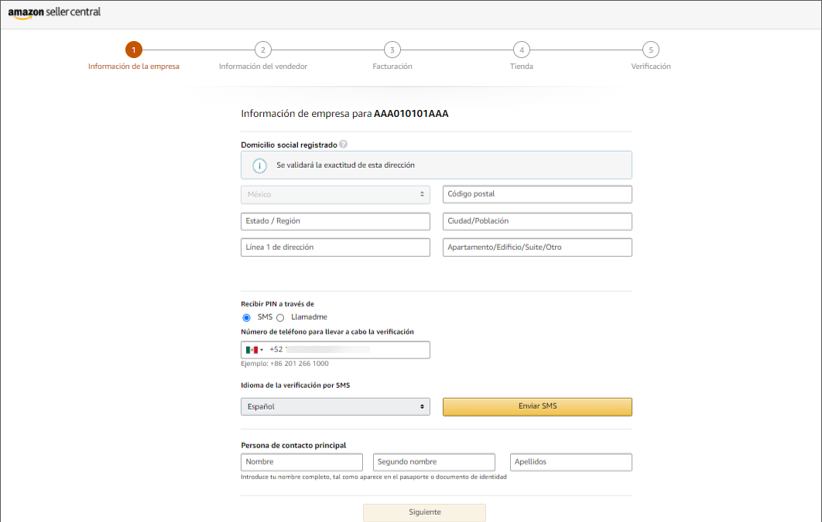Click the info icon in the address validation notice
Viewport: 822px width, 522px height.
(259, 166)
